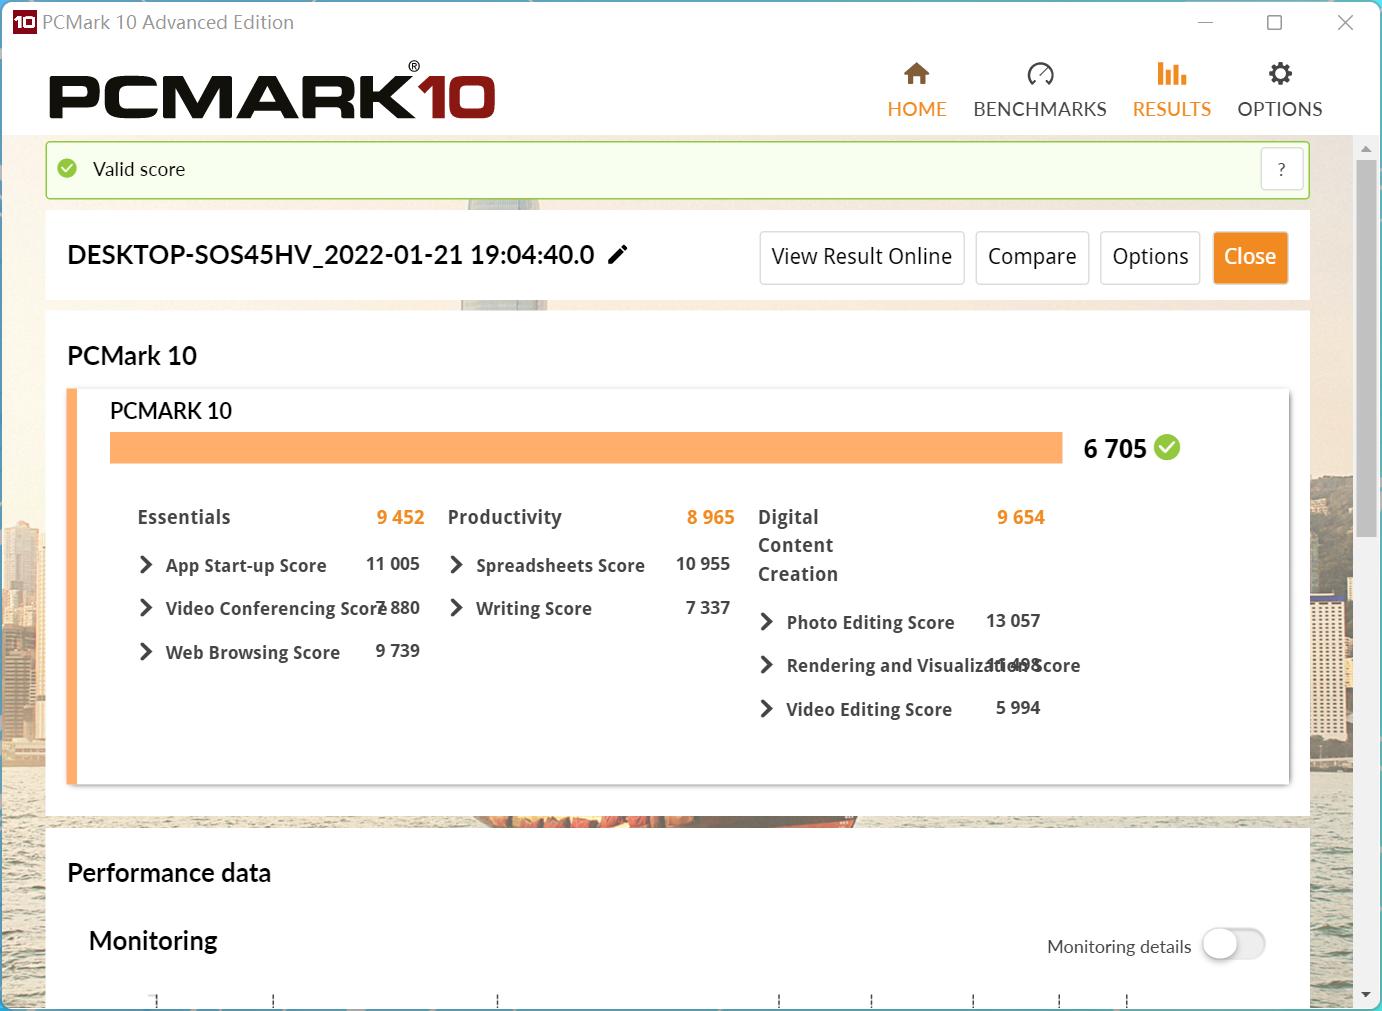Expand Video Conferencing Score details
The width and height of the screenshot is (1382, 1011).
coord(146,608)
